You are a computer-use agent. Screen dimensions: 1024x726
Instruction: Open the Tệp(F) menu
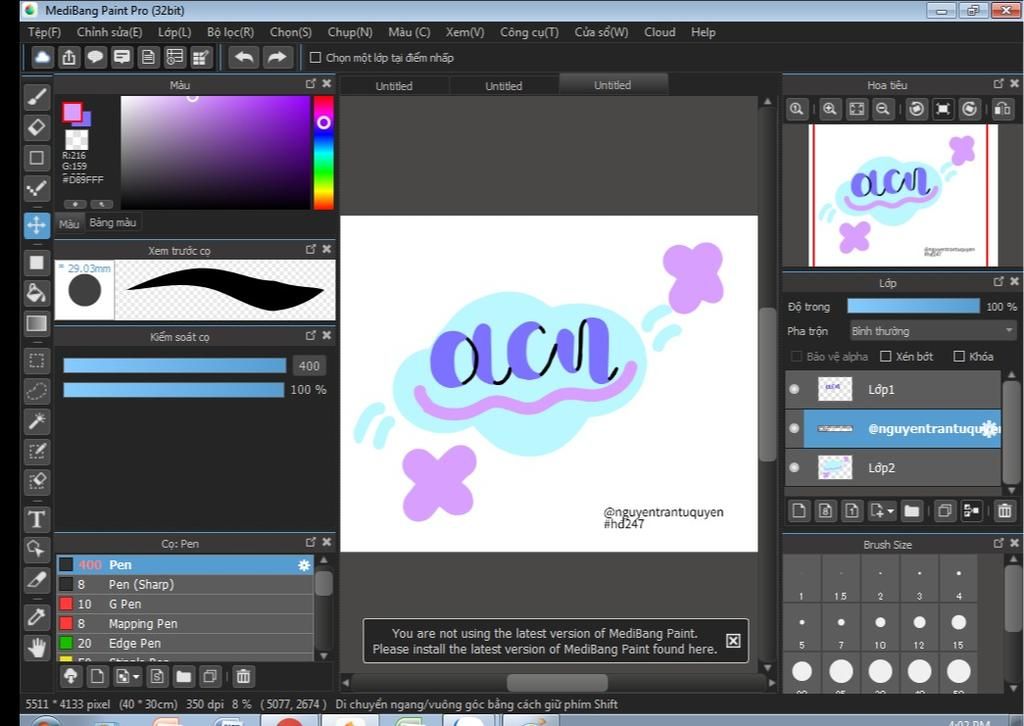coord(44,32)
